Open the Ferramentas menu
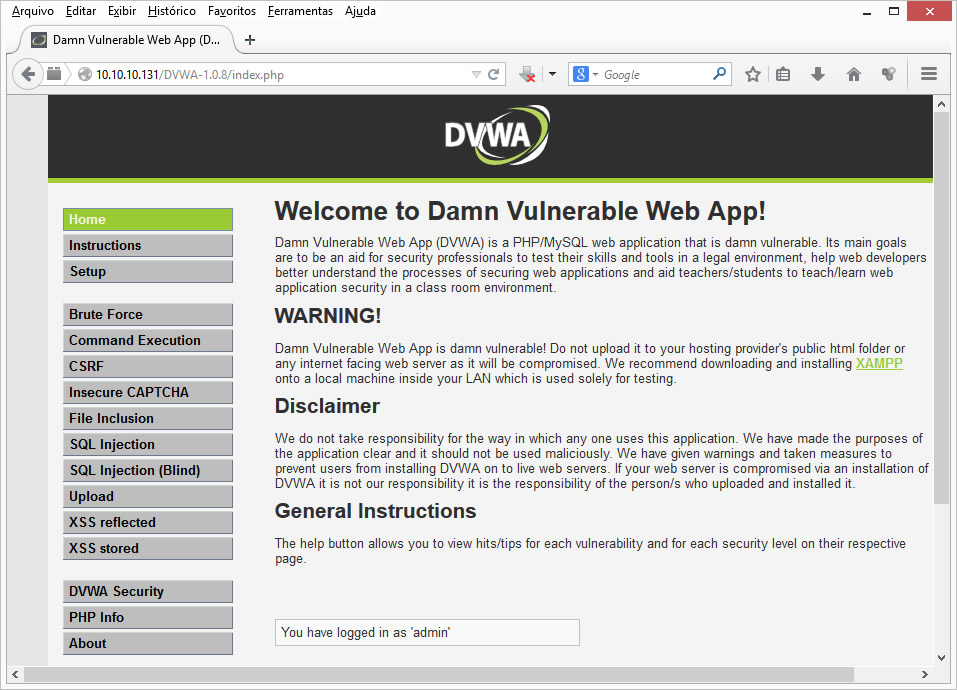This screenshot has height=690, width=957. point(300,11)
